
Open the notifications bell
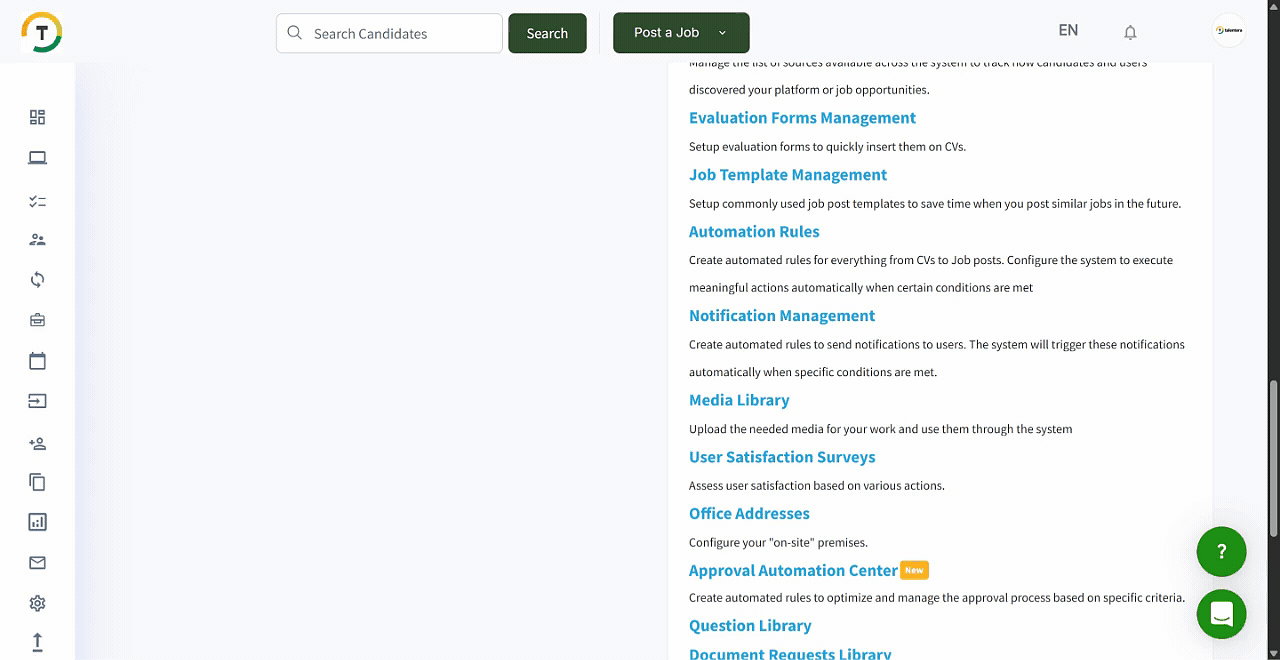pyautogui.click(x=1130, y=32)
